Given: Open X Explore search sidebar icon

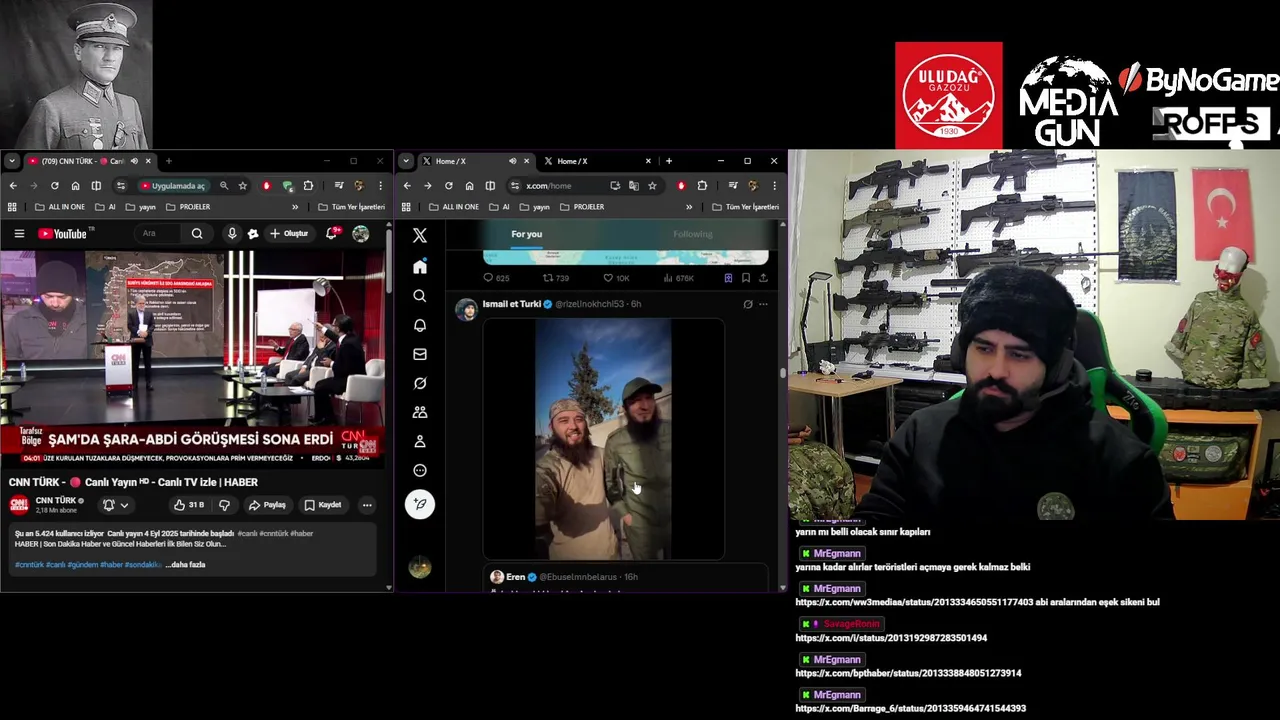Looking at the screenshot, I should coord(420,296).
